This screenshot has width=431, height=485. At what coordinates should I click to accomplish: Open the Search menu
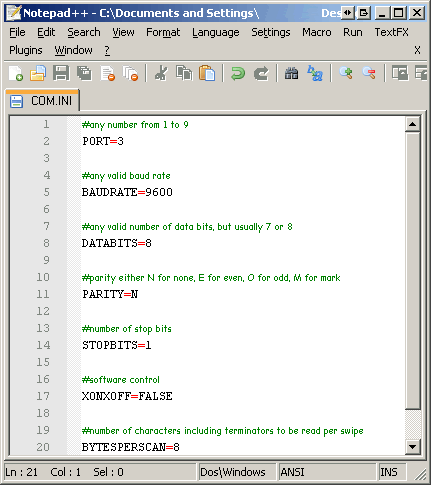[x=84, y=32]
